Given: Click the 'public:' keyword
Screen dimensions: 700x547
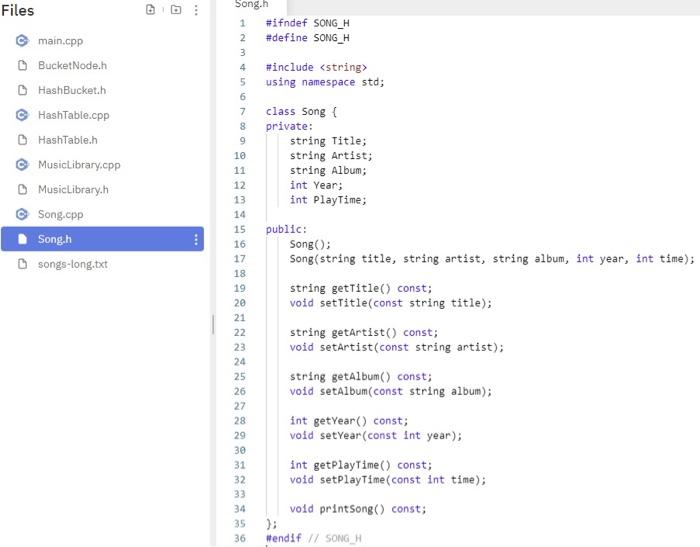Looking at the screenshot, I should [286, 229].
